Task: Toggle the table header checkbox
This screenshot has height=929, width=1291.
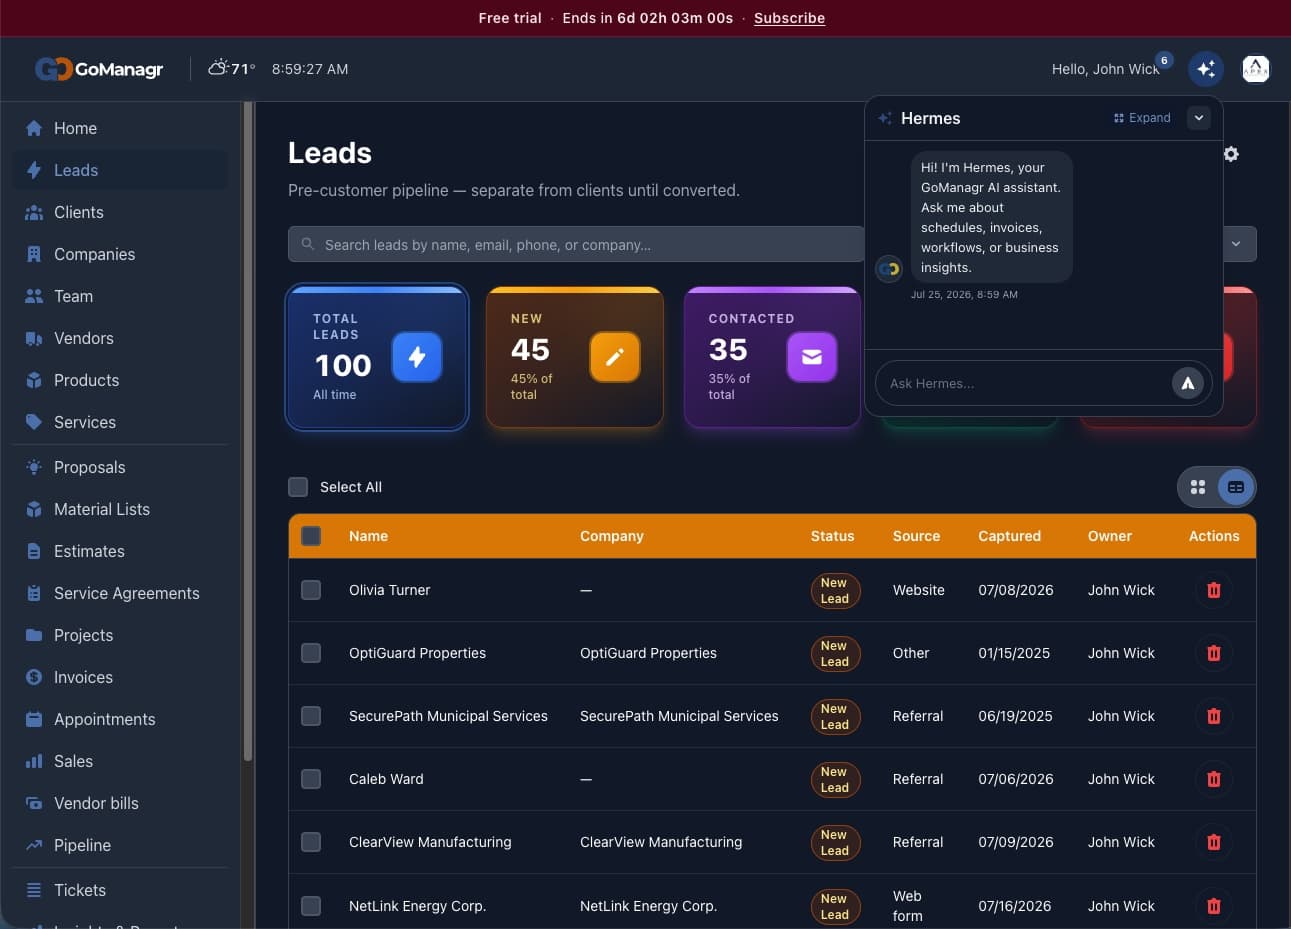Action: click(311, 536)
